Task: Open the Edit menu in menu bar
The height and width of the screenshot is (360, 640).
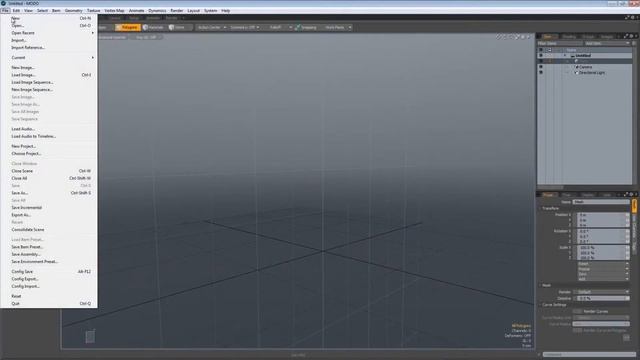Action: (x=16, y=11)
